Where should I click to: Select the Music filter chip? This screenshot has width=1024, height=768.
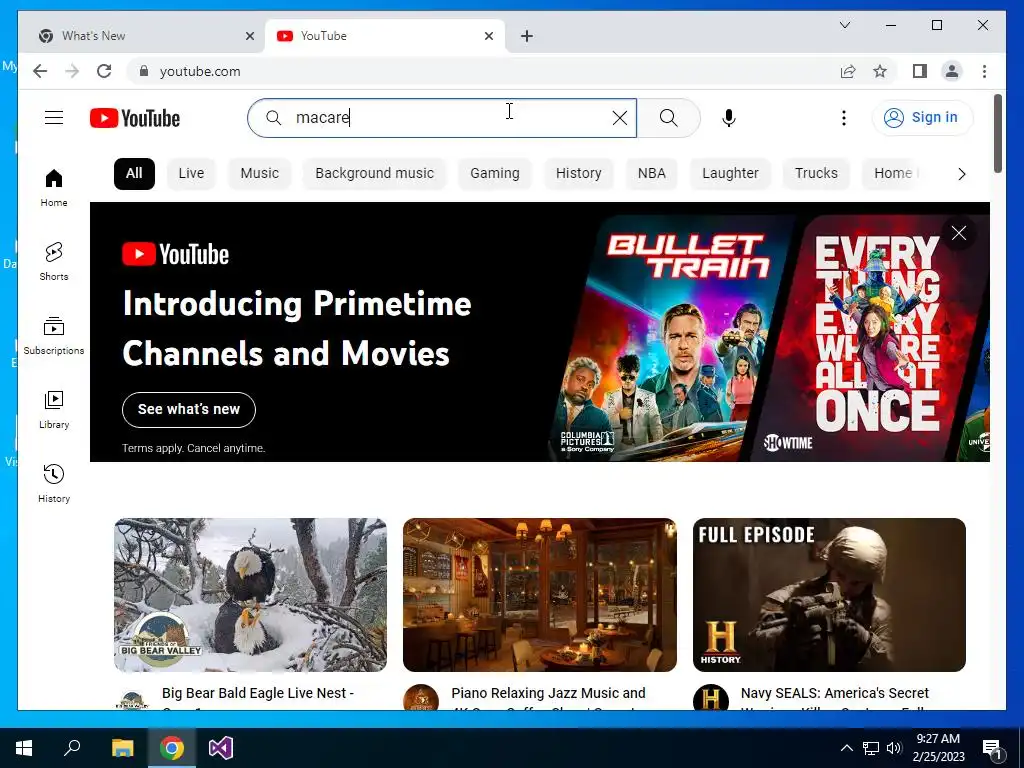pos(259,174)
